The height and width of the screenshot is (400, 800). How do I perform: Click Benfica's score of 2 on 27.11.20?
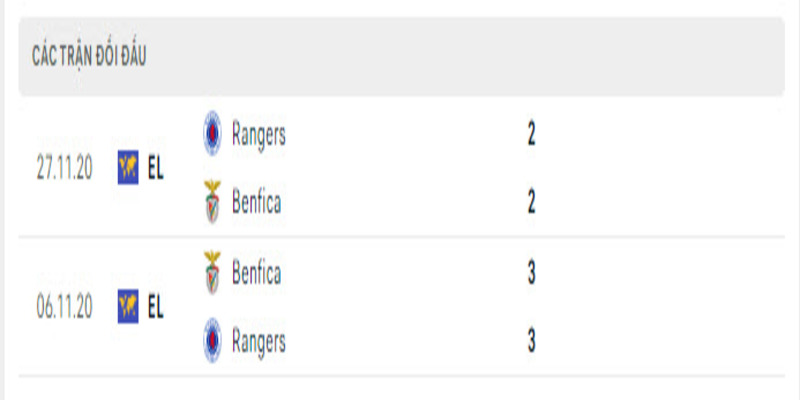pyautogui.click(x=532, y=202)
